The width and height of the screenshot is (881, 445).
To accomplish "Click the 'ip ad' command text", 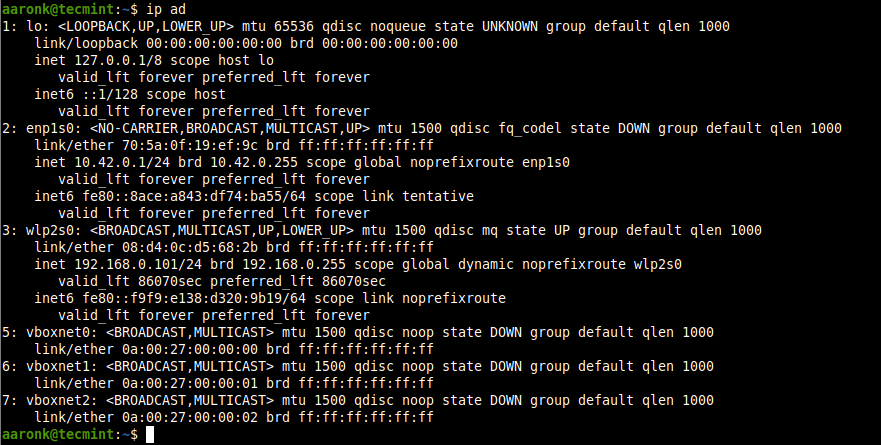I will (166, 9).
